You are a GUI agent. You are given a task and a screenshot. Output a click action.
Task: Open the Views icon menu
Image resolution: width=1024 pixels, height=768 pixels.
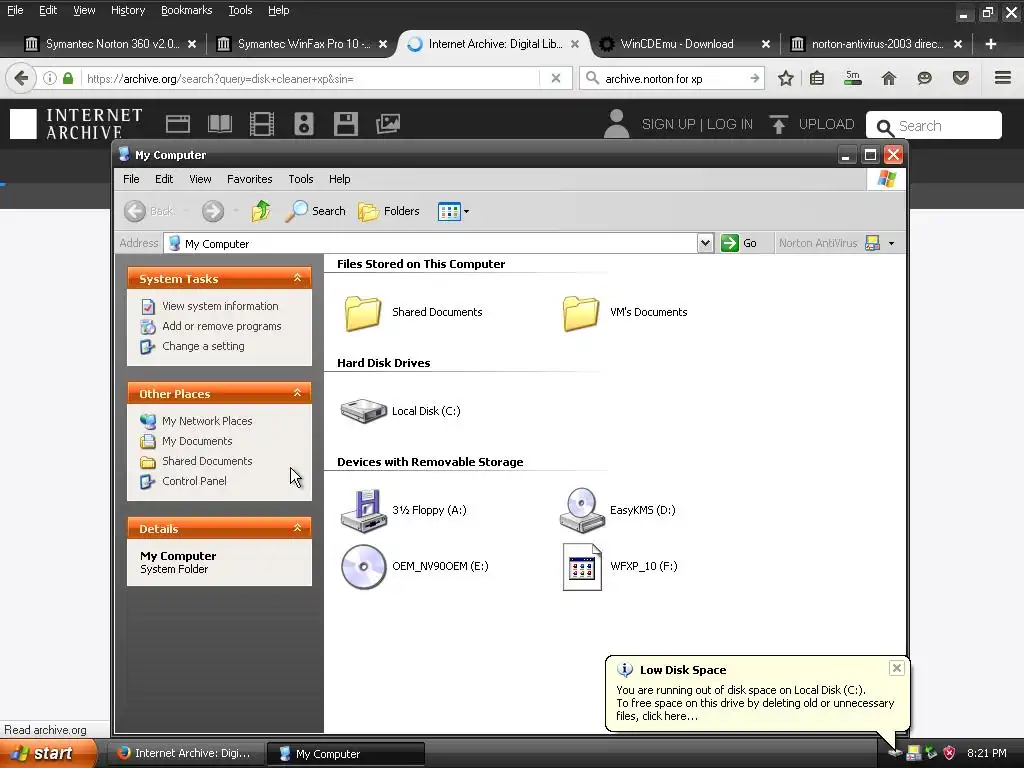(453, 211)
